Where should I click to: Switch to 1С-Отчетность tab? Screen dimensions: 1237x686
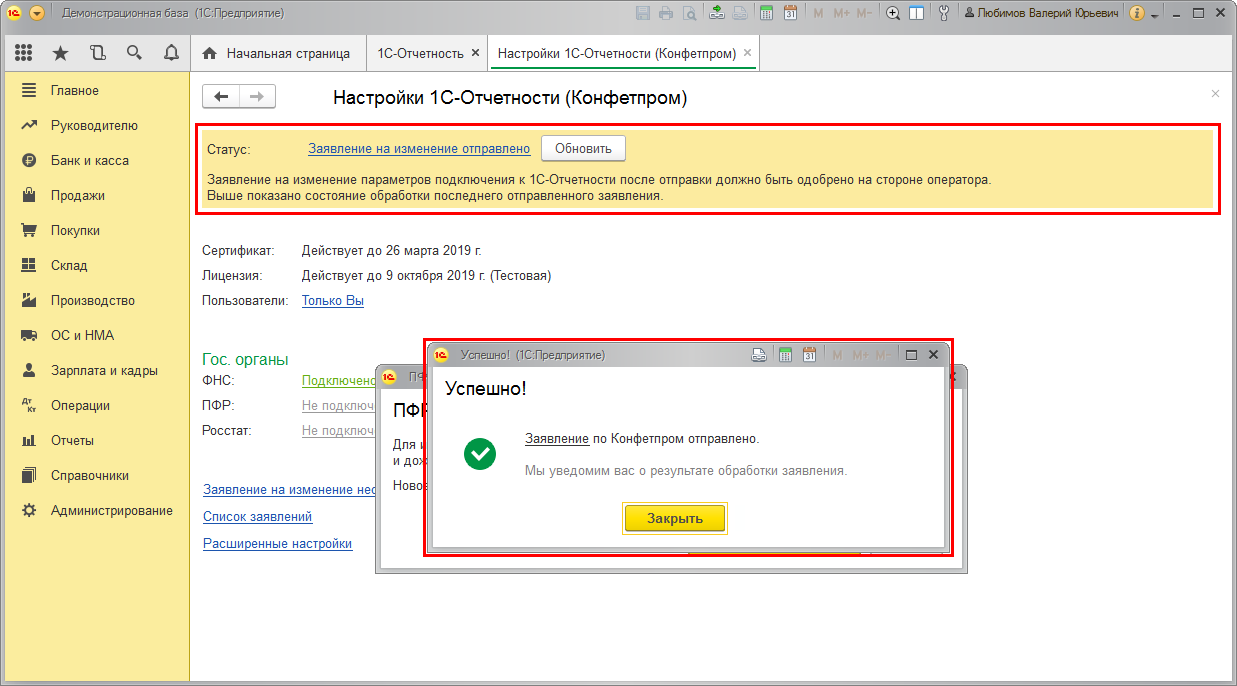(x=419, y=53)
